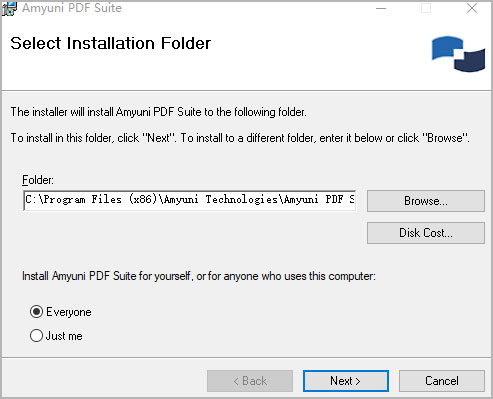
Task: Click the 'To install in this folder' instruction
Action: pyautogui.click(x=240, y=138)
